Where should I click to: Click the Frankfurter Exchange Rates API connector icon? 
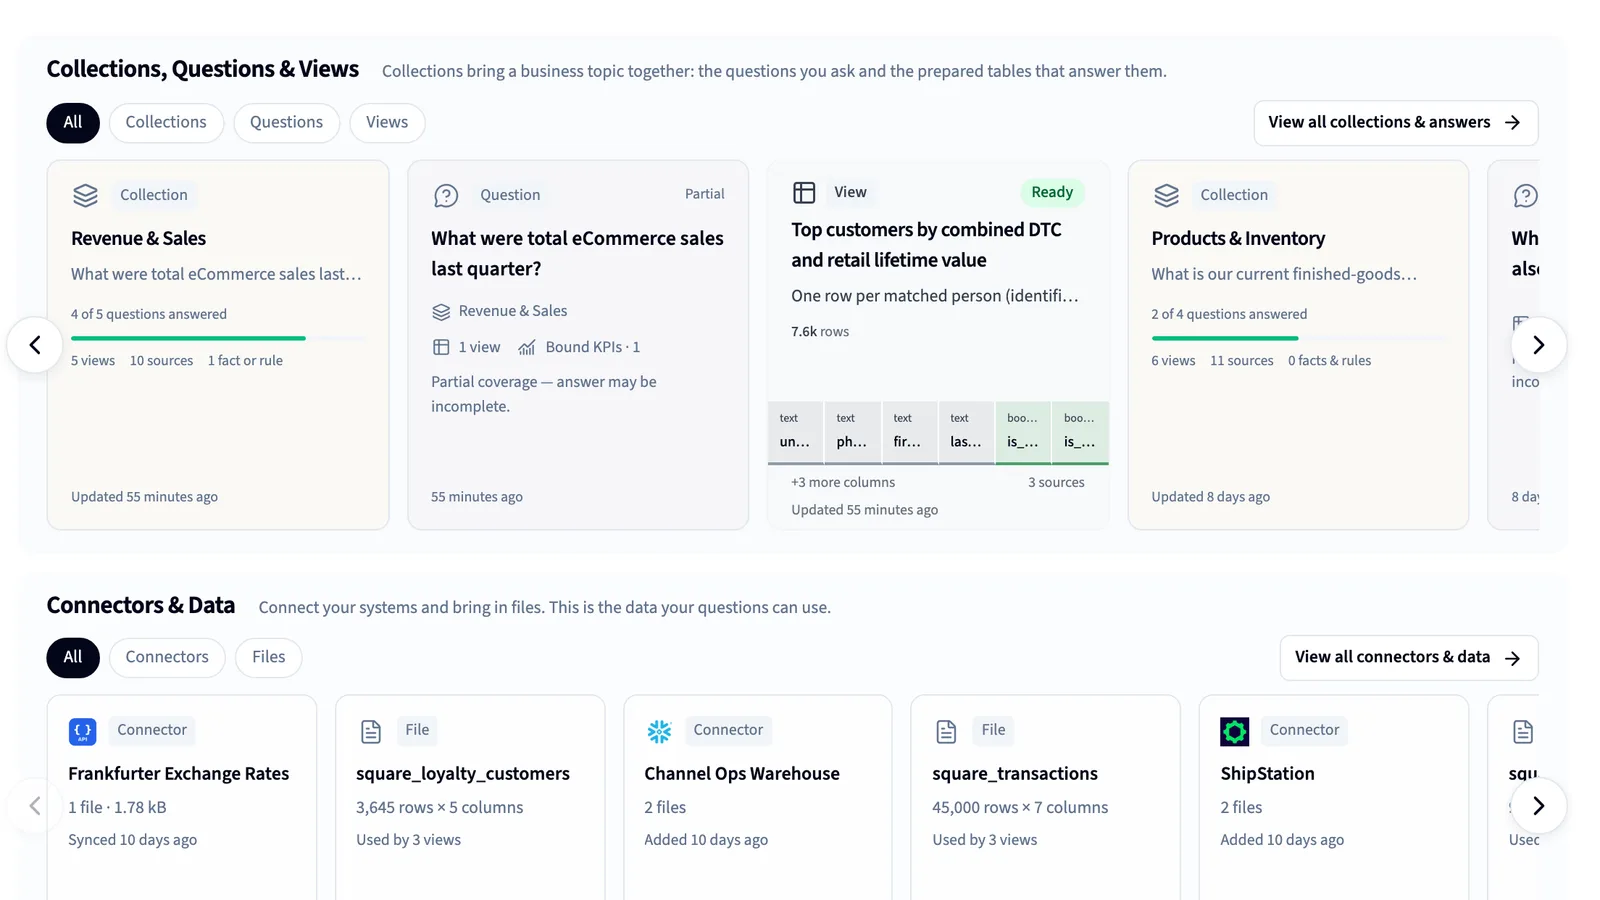click(83, 732)
